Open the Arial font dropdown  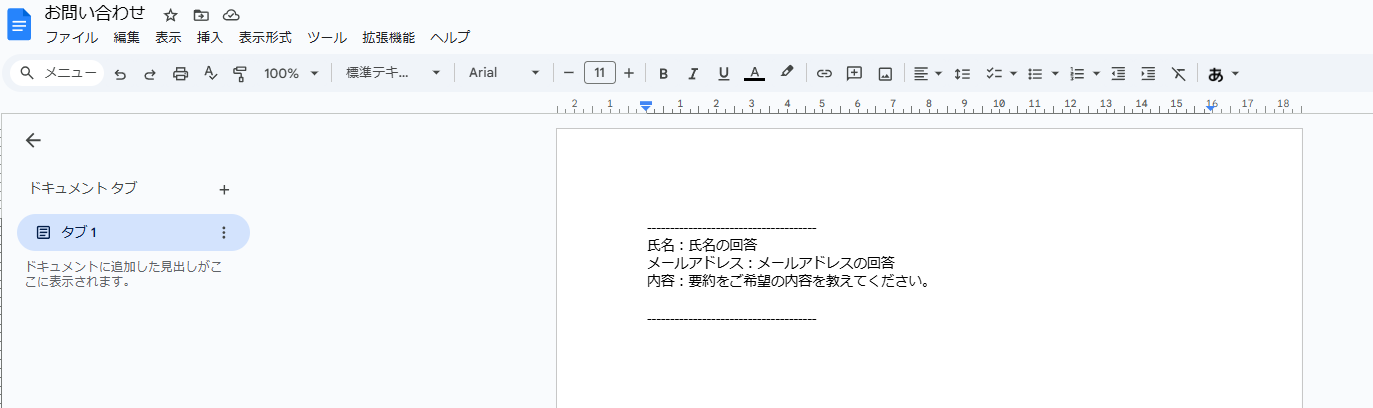(504, 73)
